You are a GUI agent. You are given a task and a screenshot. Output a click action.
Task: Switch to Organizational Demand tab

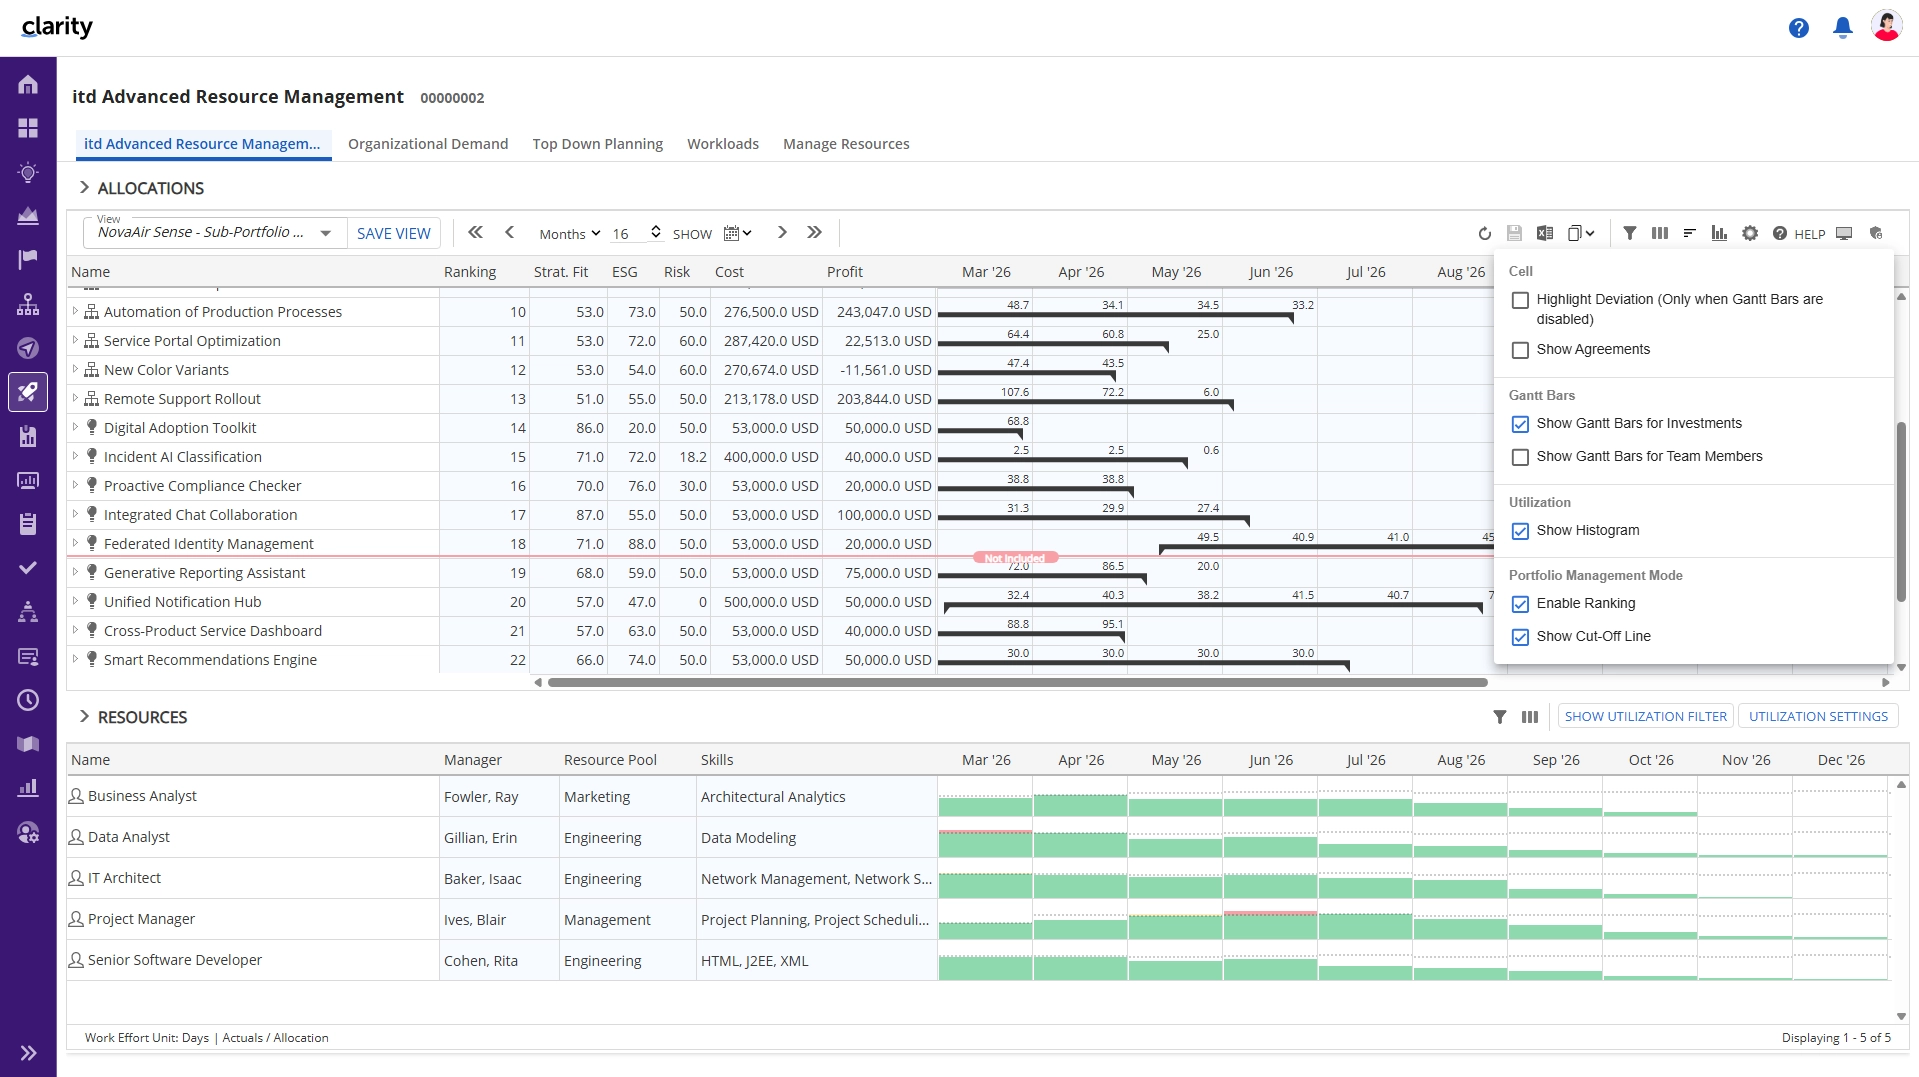tap(428, 144)
